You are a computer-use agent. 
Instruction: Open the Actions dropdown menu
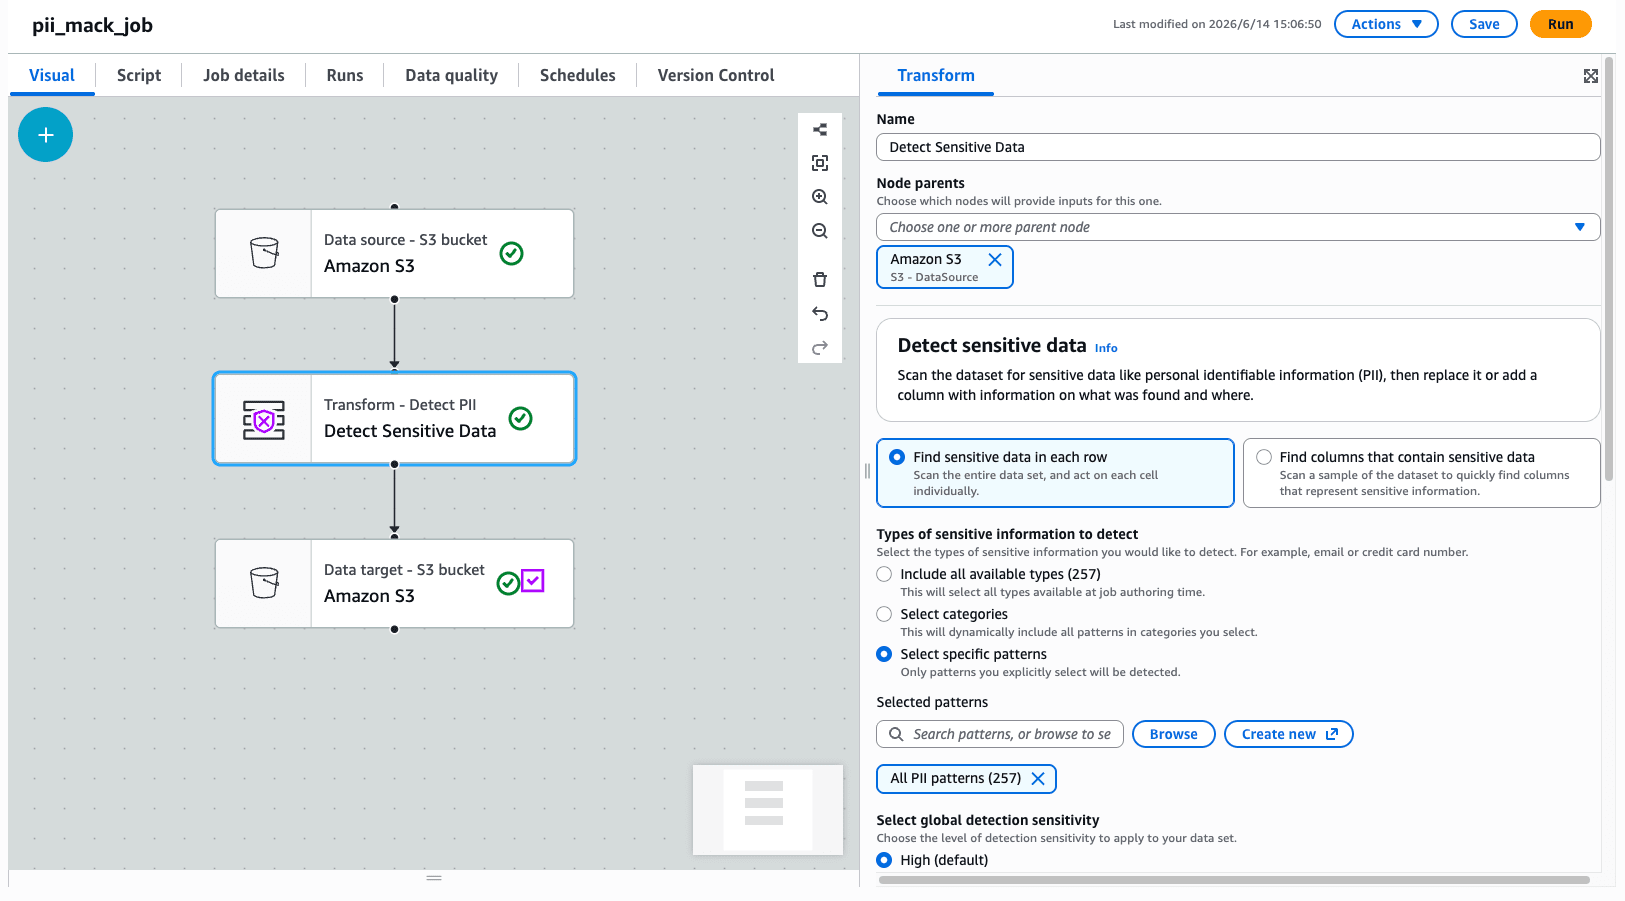click(1386, 24)
